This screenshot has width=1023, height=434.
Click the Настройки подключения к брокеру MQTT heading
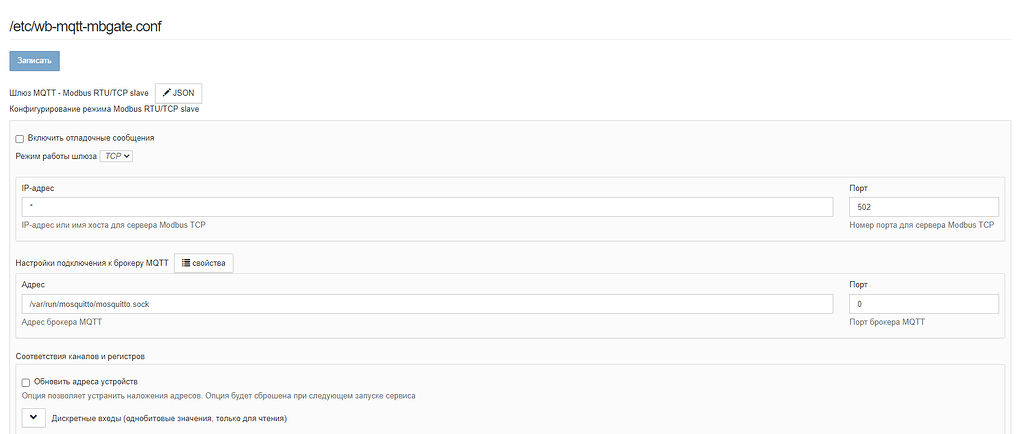[92, 263]
